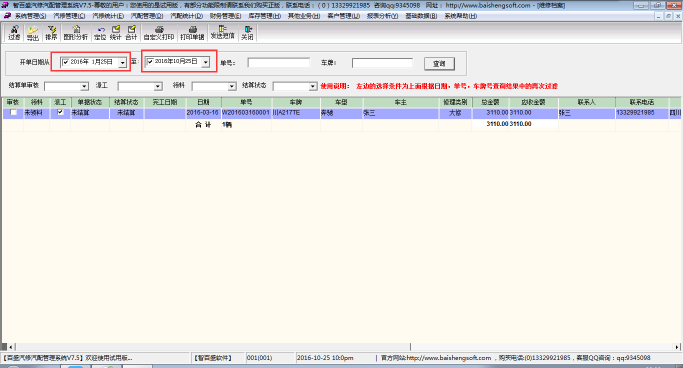Open 图形分析 chart analysis from toolbar
This screenshot has width=683, height=368.
tap(76, 33)
